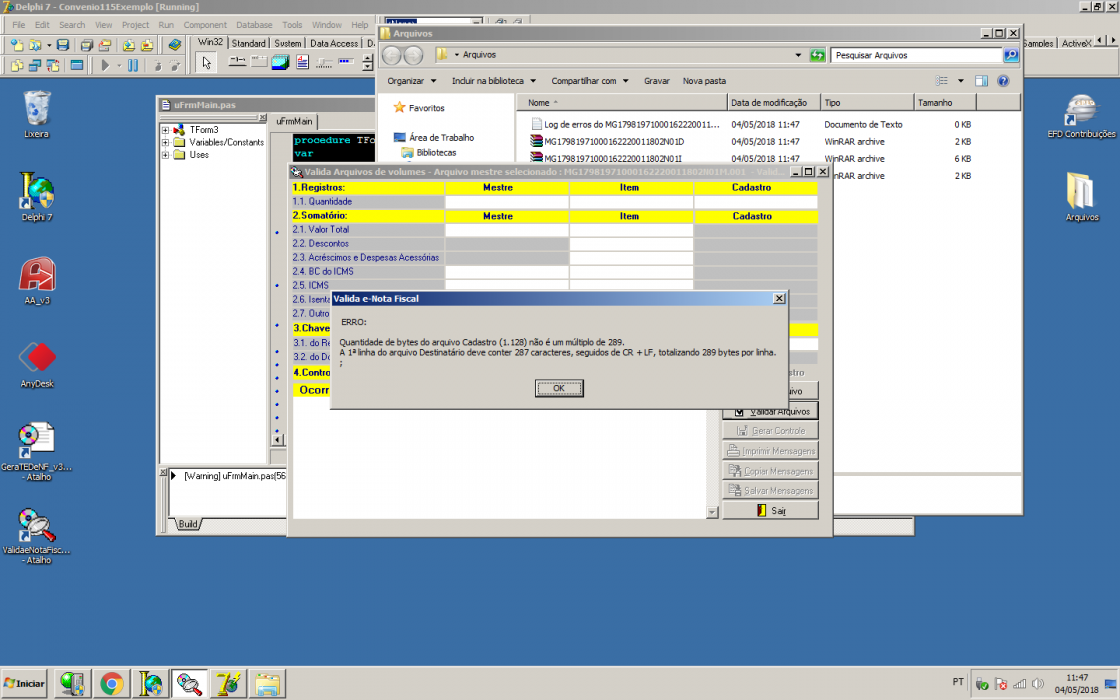Switch to the System palette tab
The image size is (1120, 700).
(x=288, y=44)
